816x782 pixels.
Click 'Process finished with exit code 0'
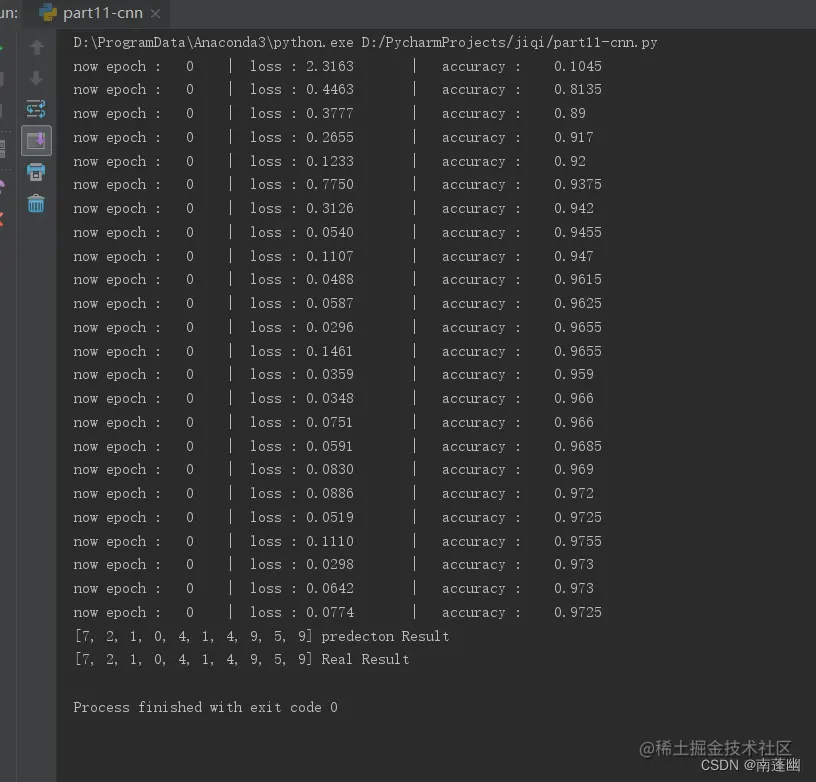point(206,707)
